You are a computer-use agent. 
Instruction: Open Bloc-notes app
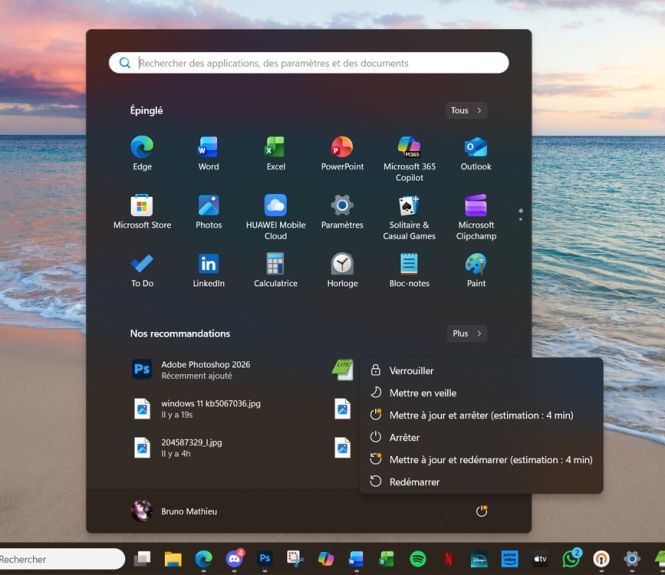tap(409, 271)
